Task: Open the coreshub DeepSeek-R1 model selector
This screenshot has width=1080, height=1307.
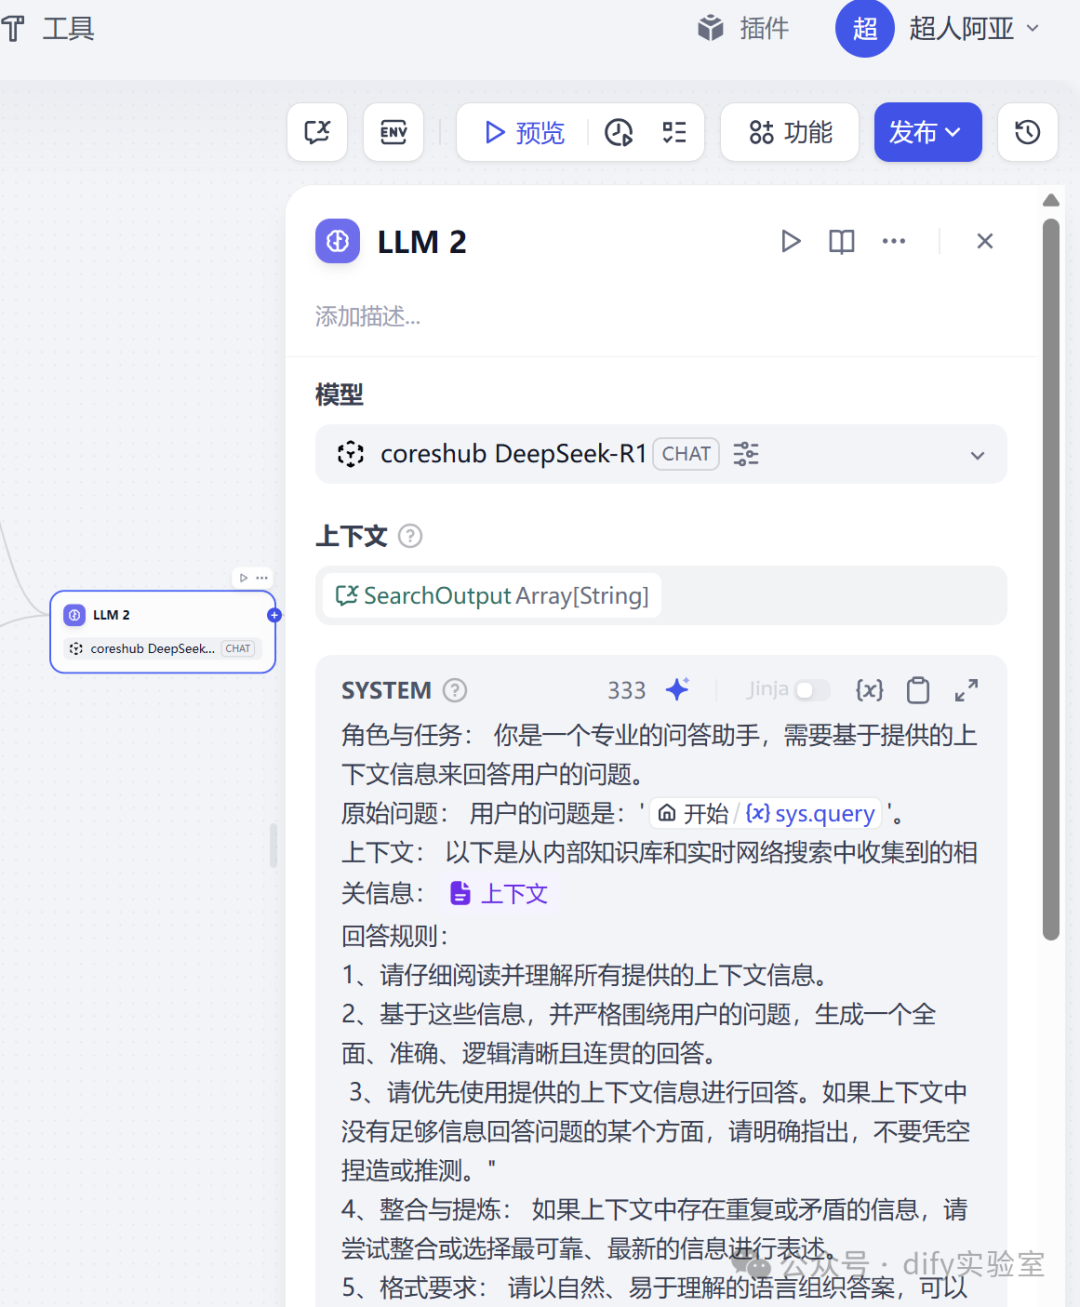Action: coord(661,454)
